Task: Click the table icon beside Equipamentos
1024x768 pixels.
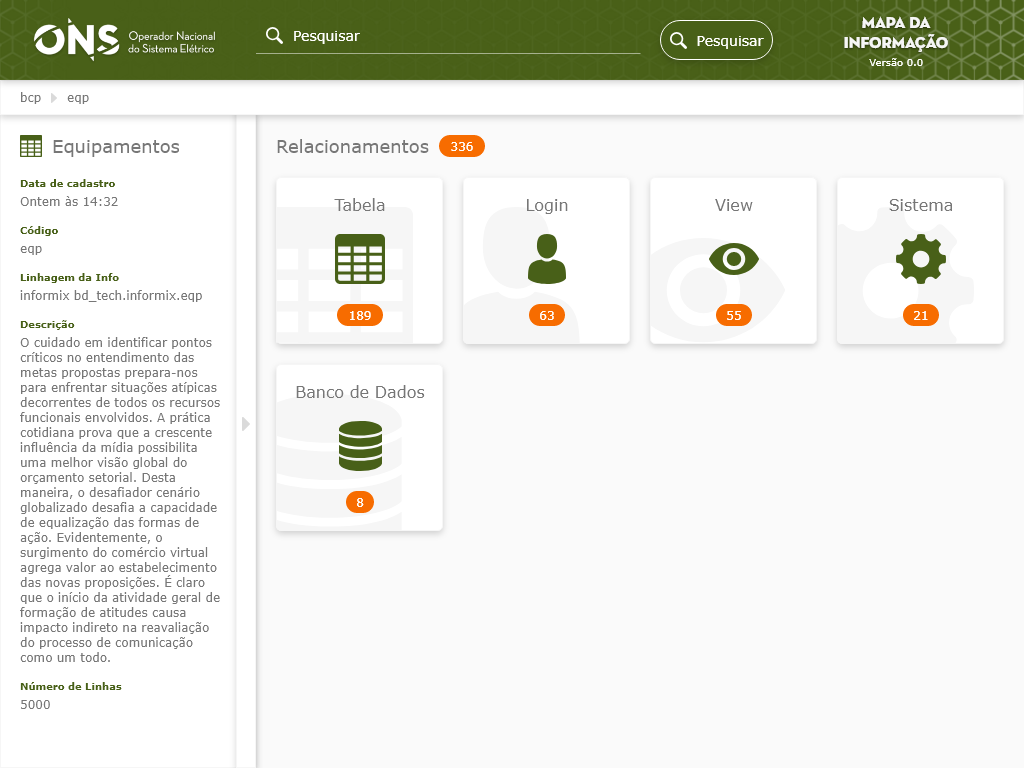Action: click(x=31, y=146)
